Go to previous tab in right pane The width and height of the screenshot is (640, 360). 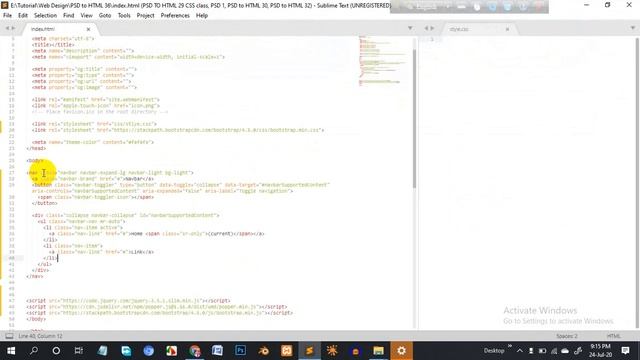(426, 28)
